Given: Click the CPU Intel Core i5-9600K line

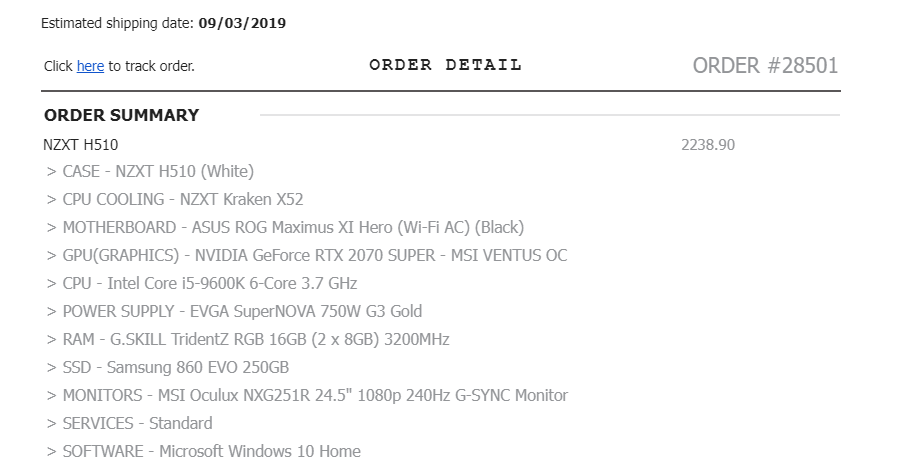Looking at the screenshot, I should click(x=202, y=283).
